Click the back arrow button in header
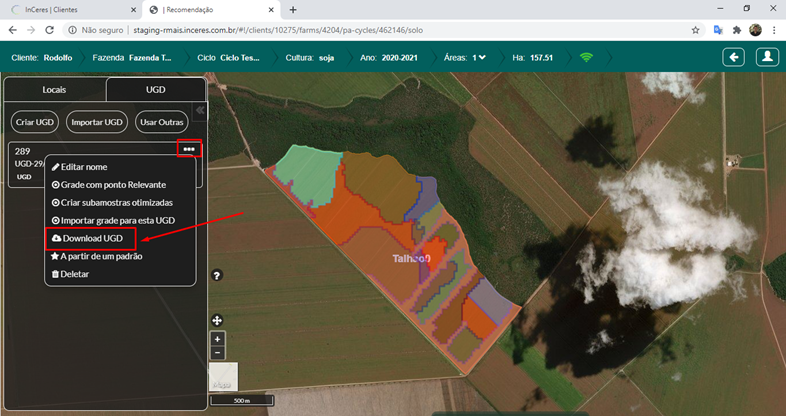This screenshot has height=416, width=786. click(733, 57)
